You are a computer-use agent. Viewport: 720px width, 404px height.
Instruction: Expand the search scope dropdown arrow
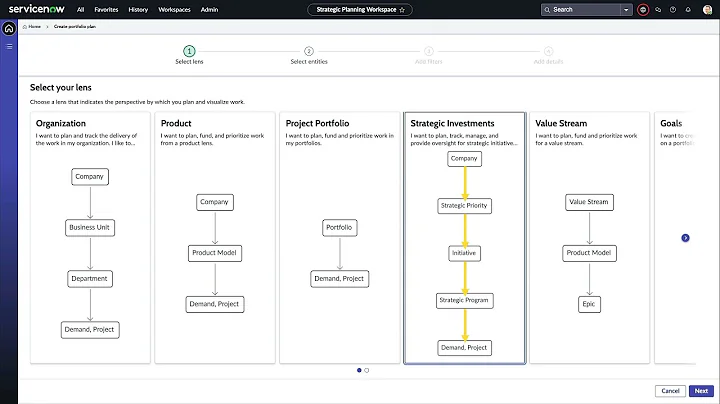pos(626,9)
